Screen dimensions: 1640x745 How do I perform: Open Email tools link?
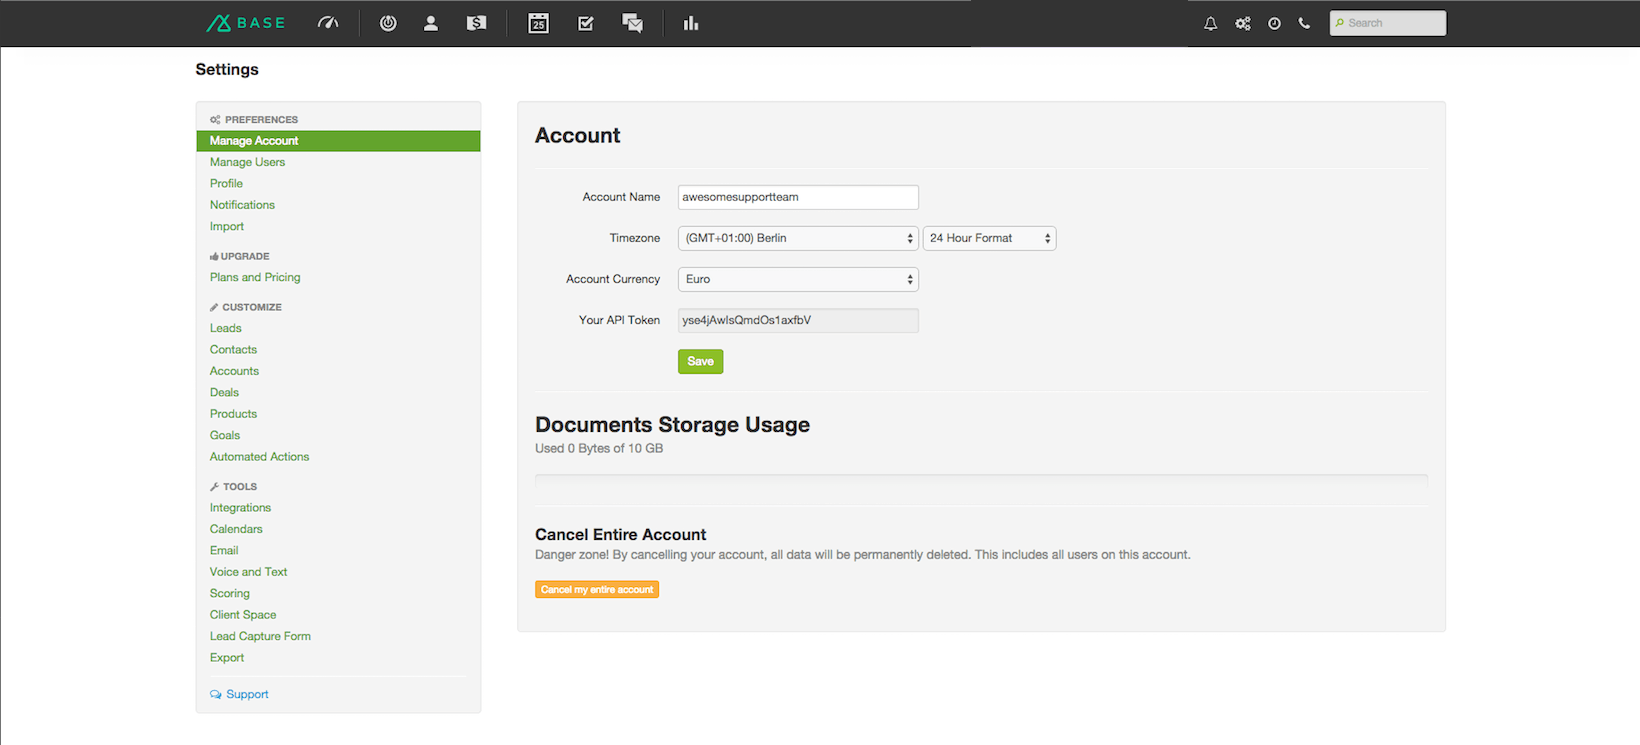pos(224,550)
